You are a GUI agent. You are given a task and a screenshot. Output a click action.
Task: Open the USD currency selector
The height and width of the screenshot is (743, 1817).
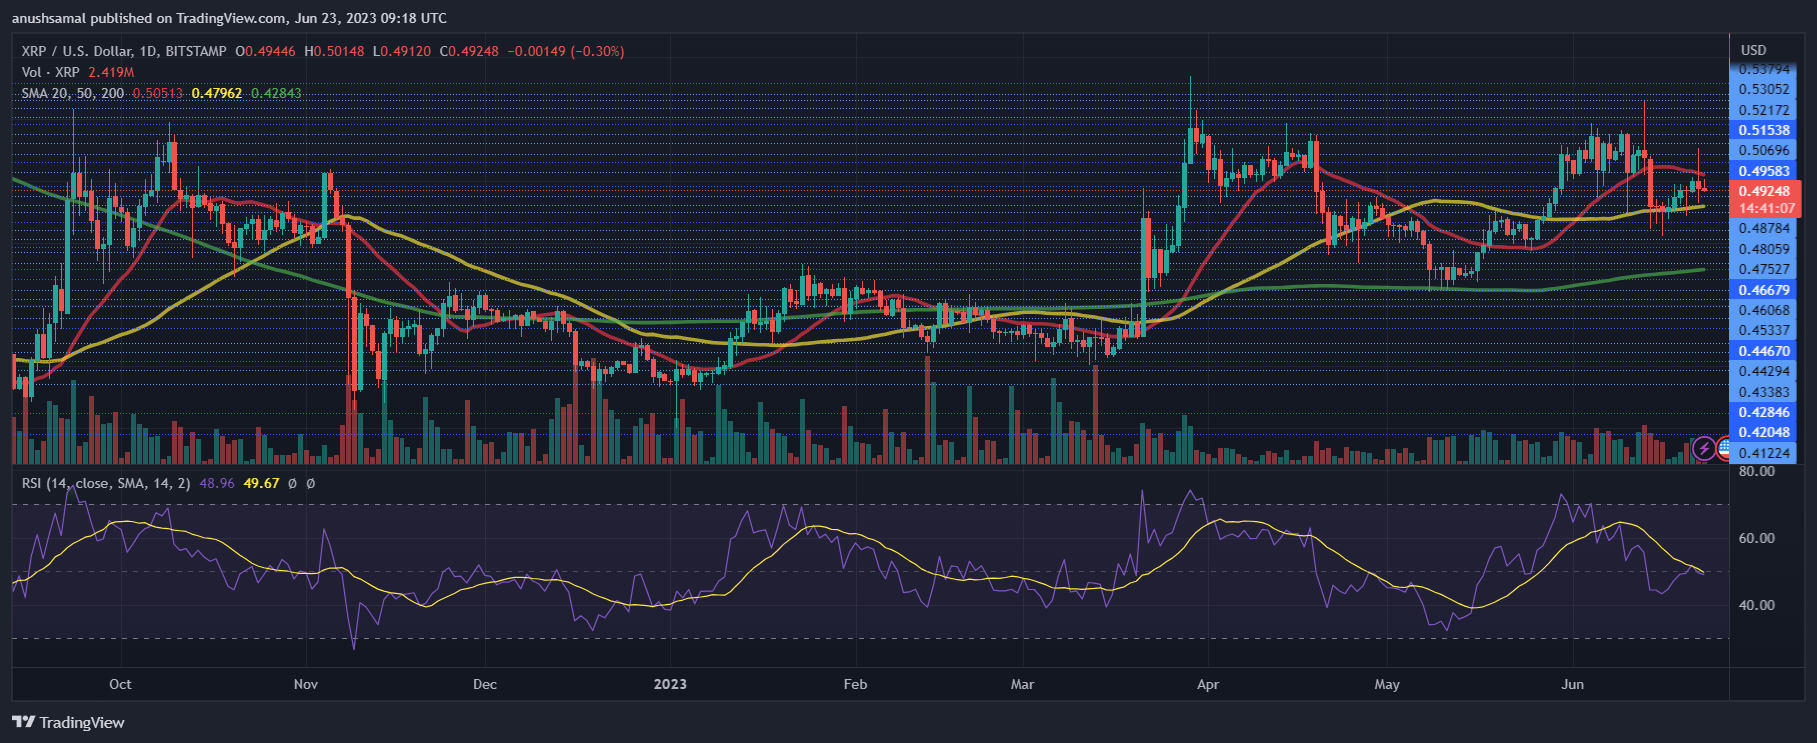[1753, 50]
